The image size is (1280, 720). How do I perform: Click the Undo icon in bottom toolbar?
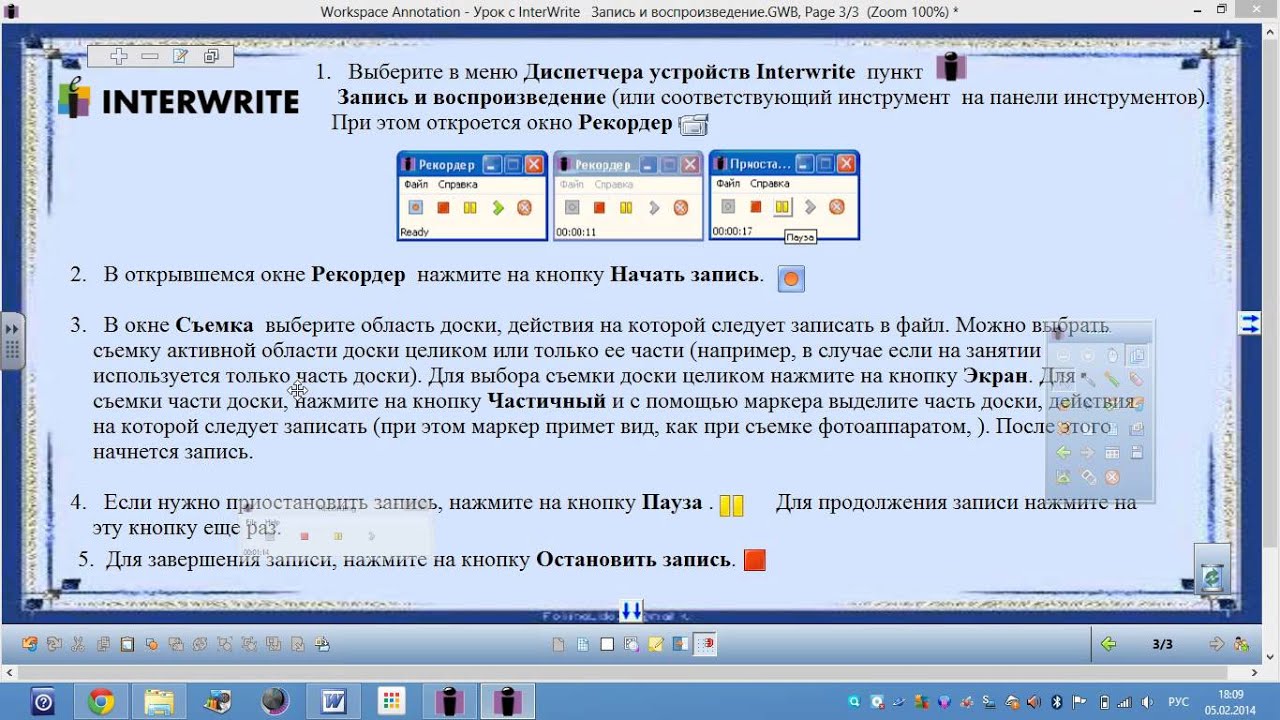click(30, 644)
